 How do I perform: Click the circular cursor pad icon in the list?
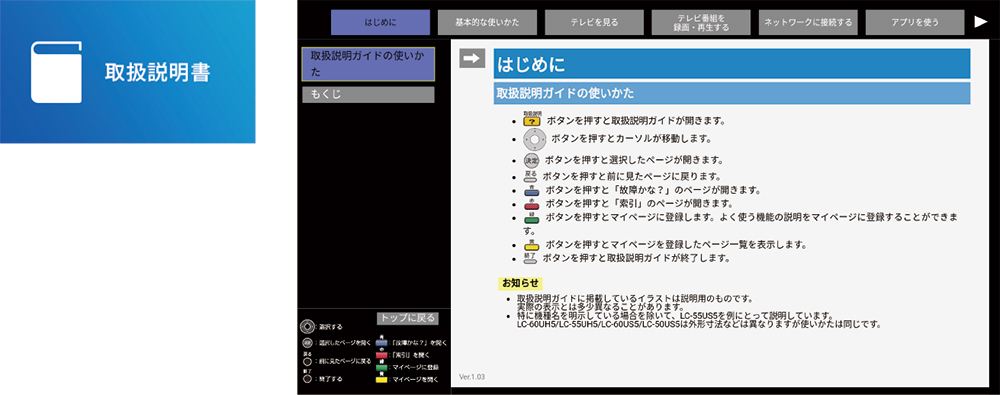tap(535, 138)
